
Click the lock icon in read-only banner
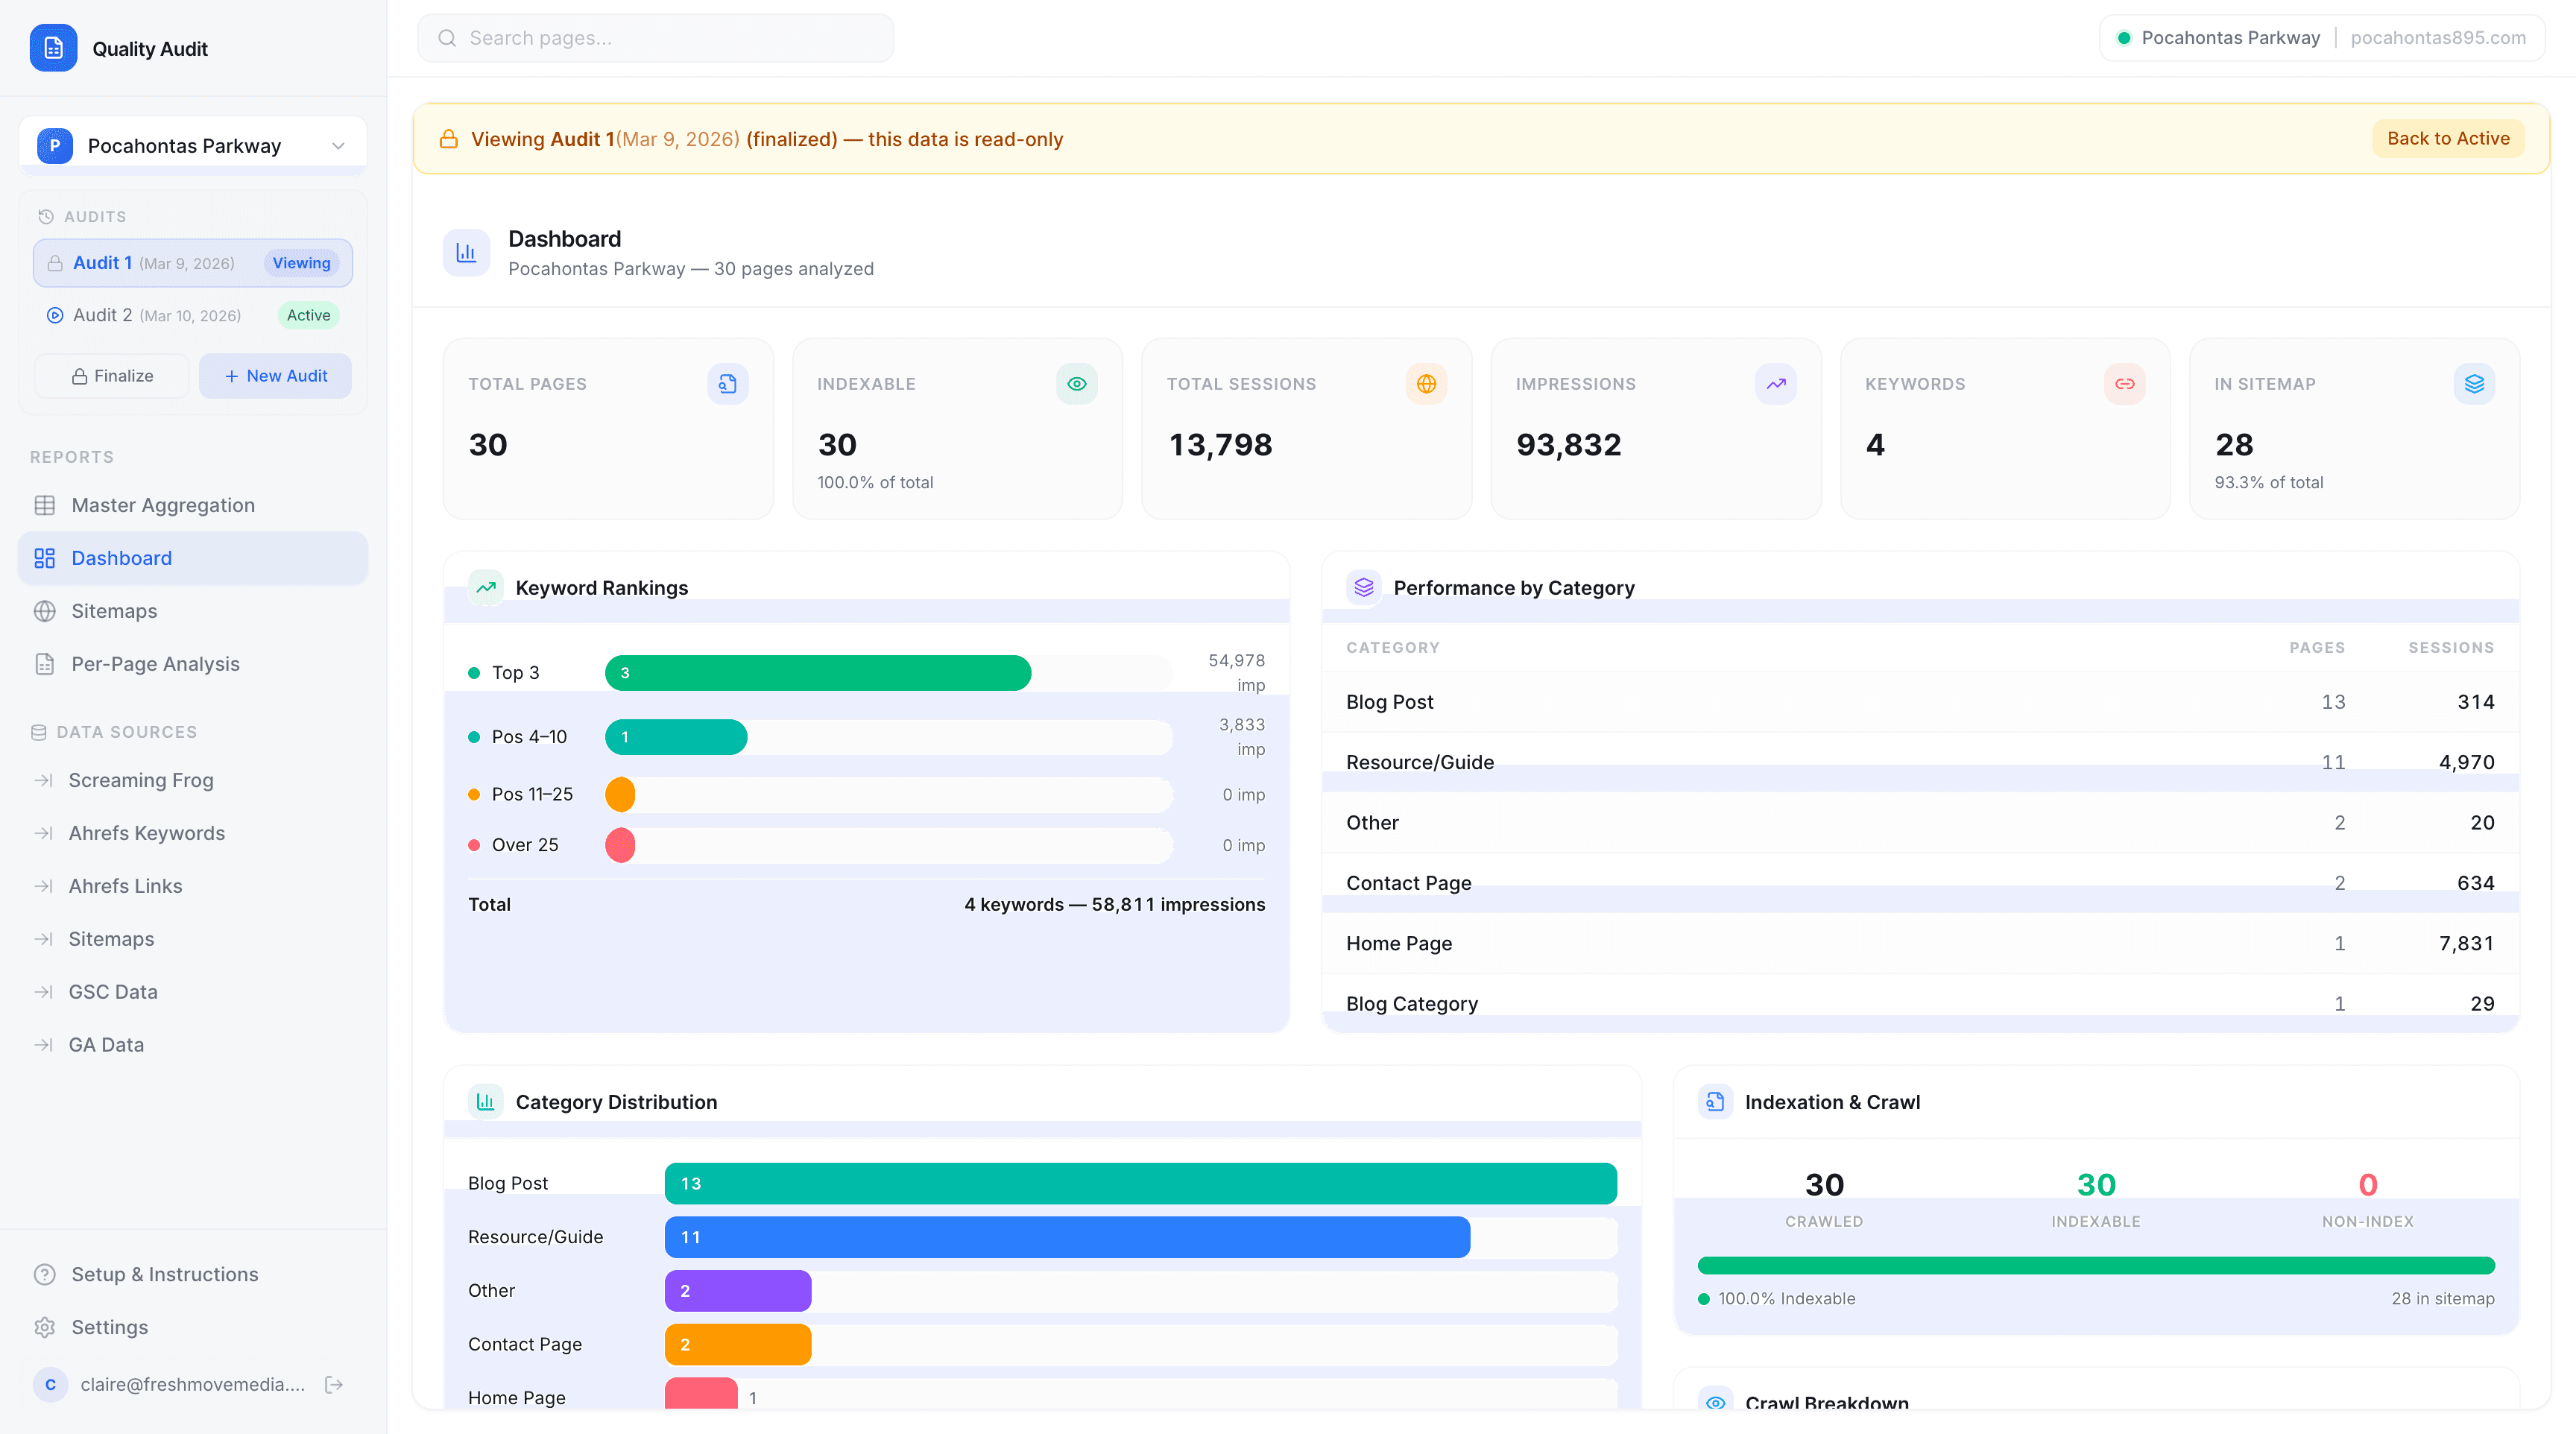[x=449, y=139]
